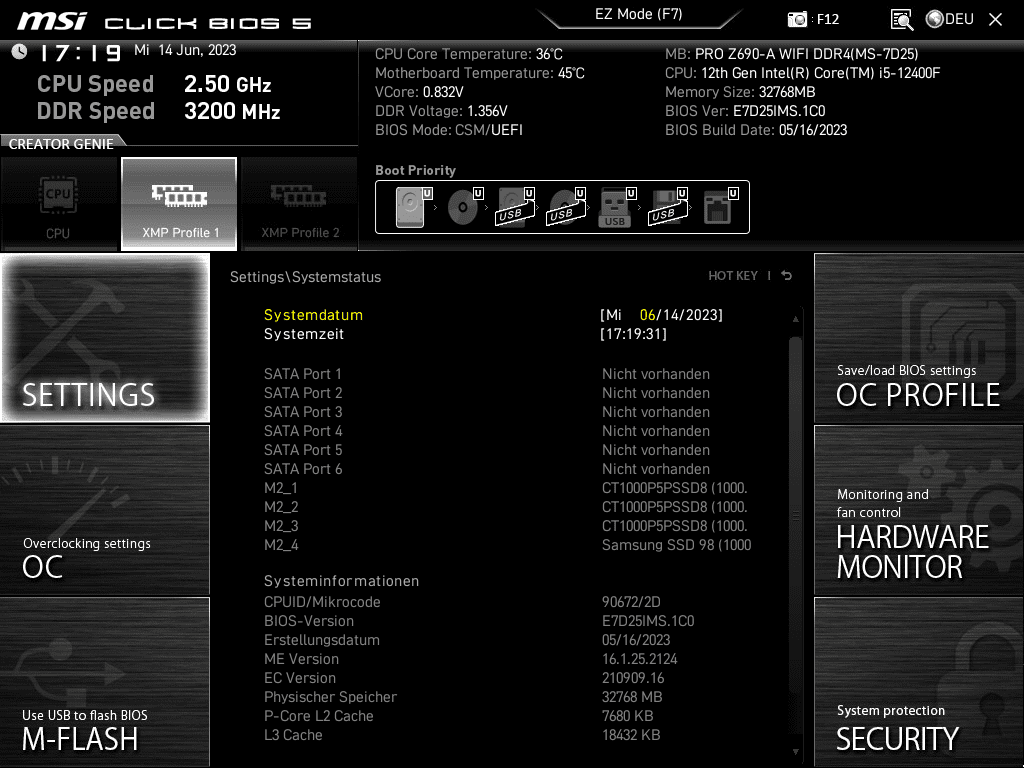Select the Systemzeit entry
This screenshot has height=768, width=1024.
point(304,334)
